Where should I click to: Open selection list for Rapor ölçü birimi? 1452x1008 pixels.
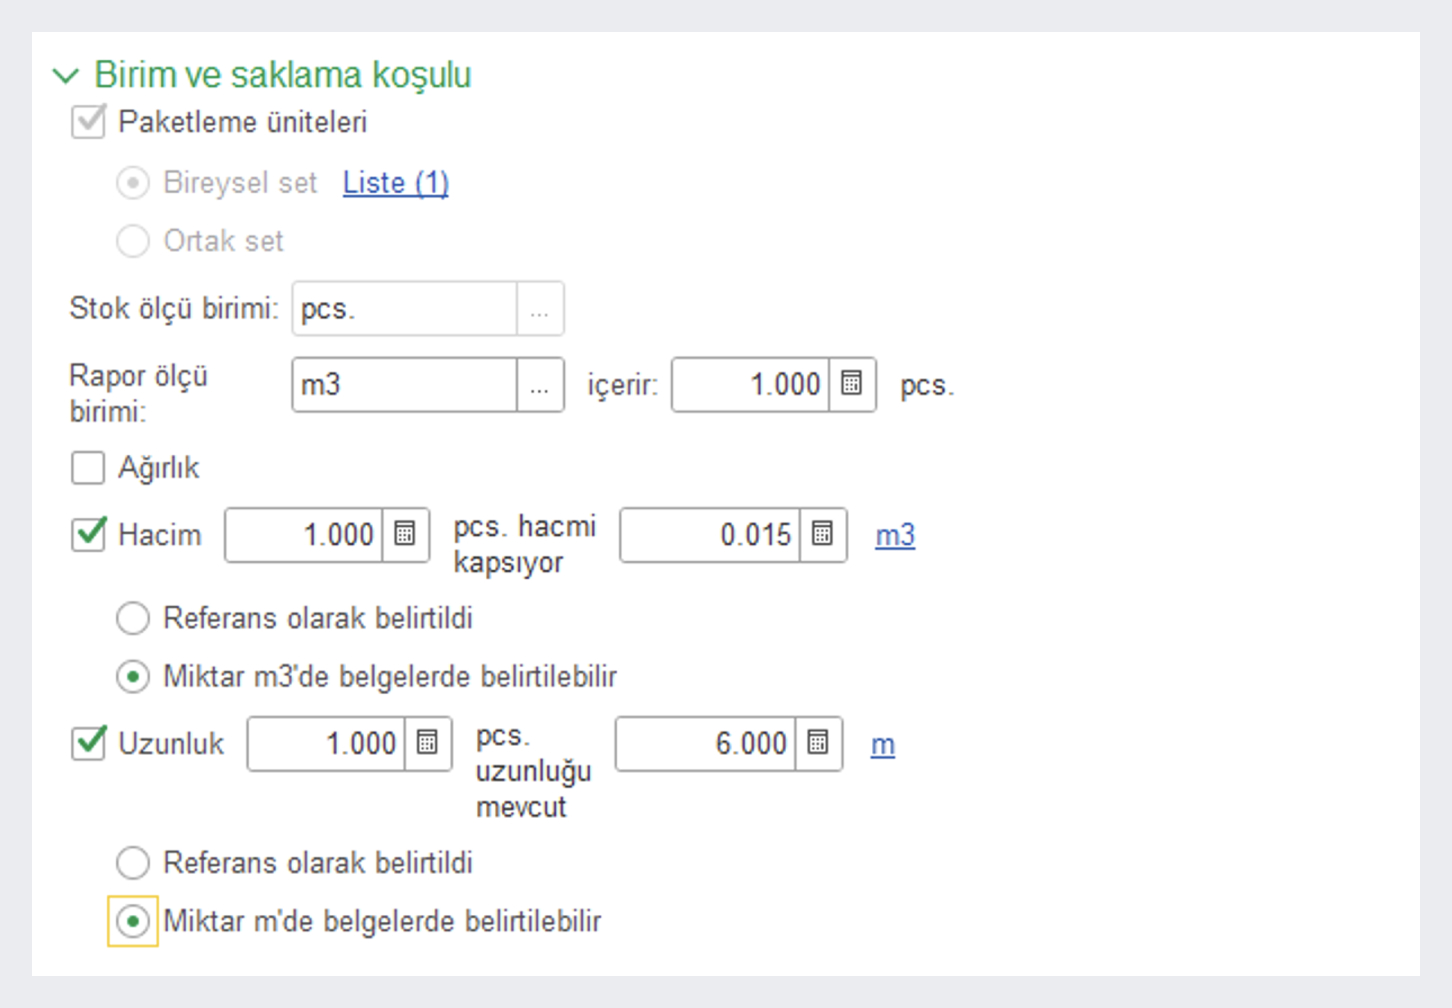(x=540, y=385)
